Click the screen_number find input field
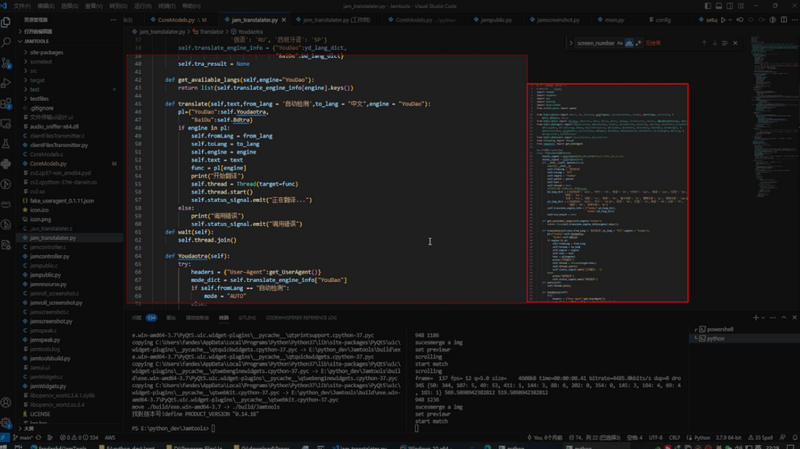Viewport: 800px width, 449px height. click(x=596, y=43)
